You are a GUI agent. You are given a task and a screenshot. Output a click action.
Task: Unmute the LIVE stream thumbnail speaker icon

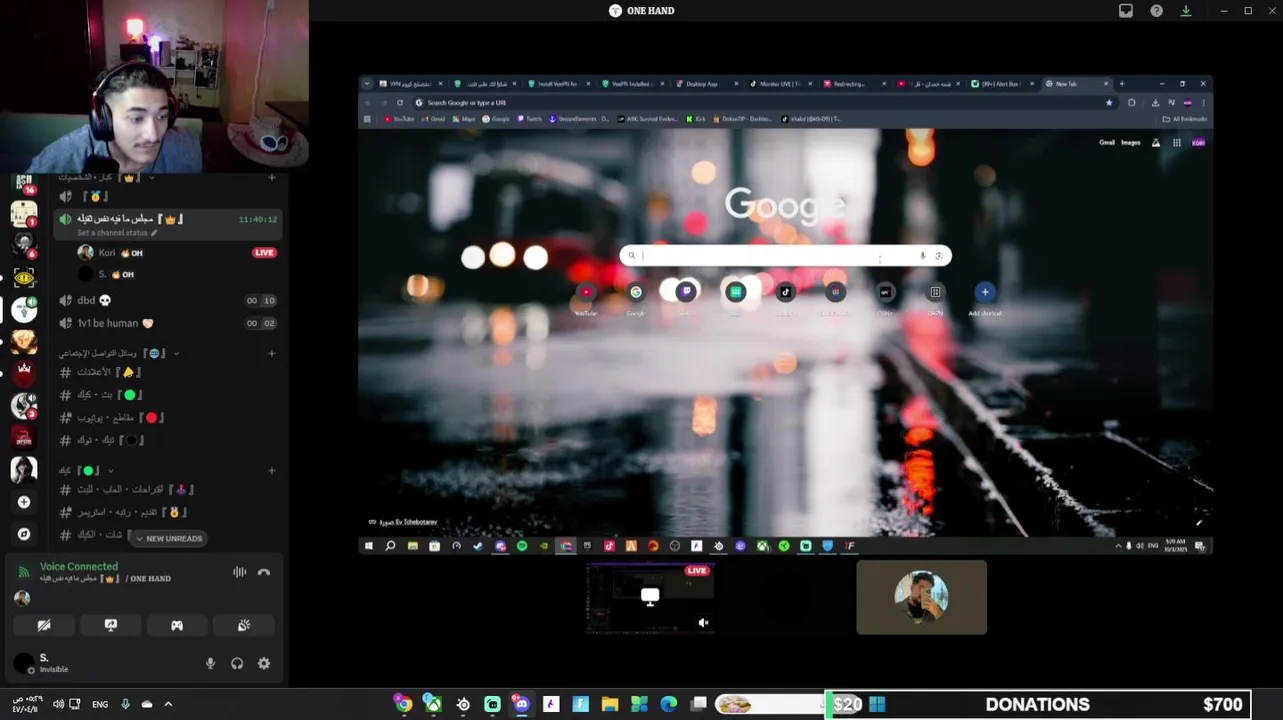(703, 623)
